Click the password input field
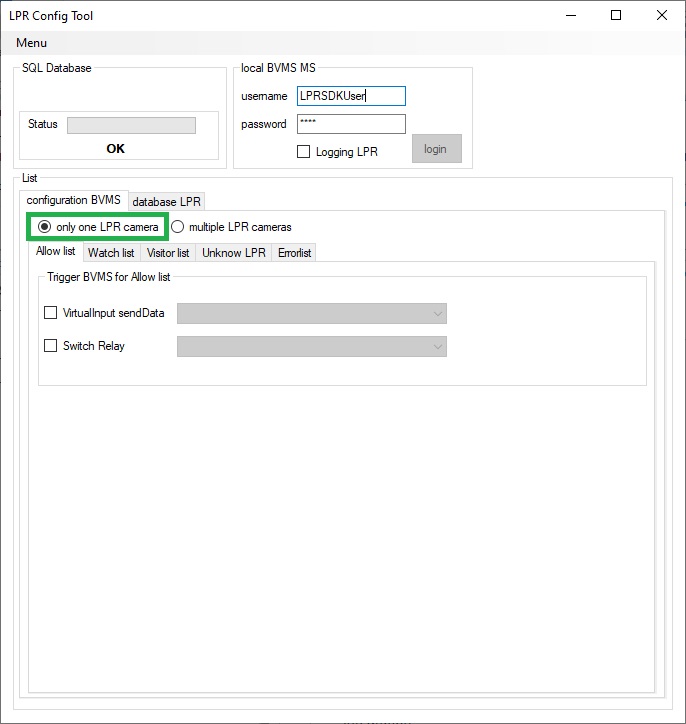The width and height of the screenshot is (686, 724). click(351, 124)
